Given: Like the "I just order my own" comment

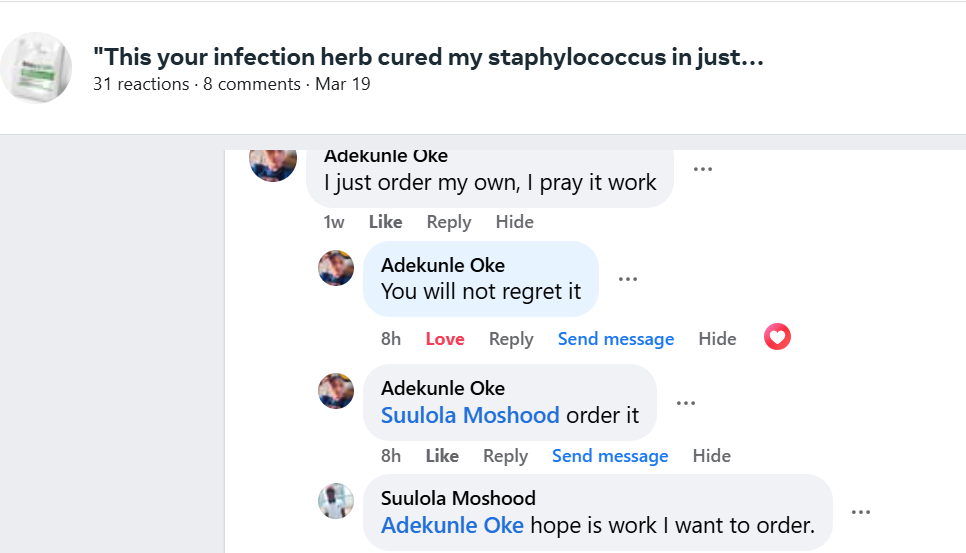Looking at the screenshot, I should pyautogui.click(x=385, y=222).
